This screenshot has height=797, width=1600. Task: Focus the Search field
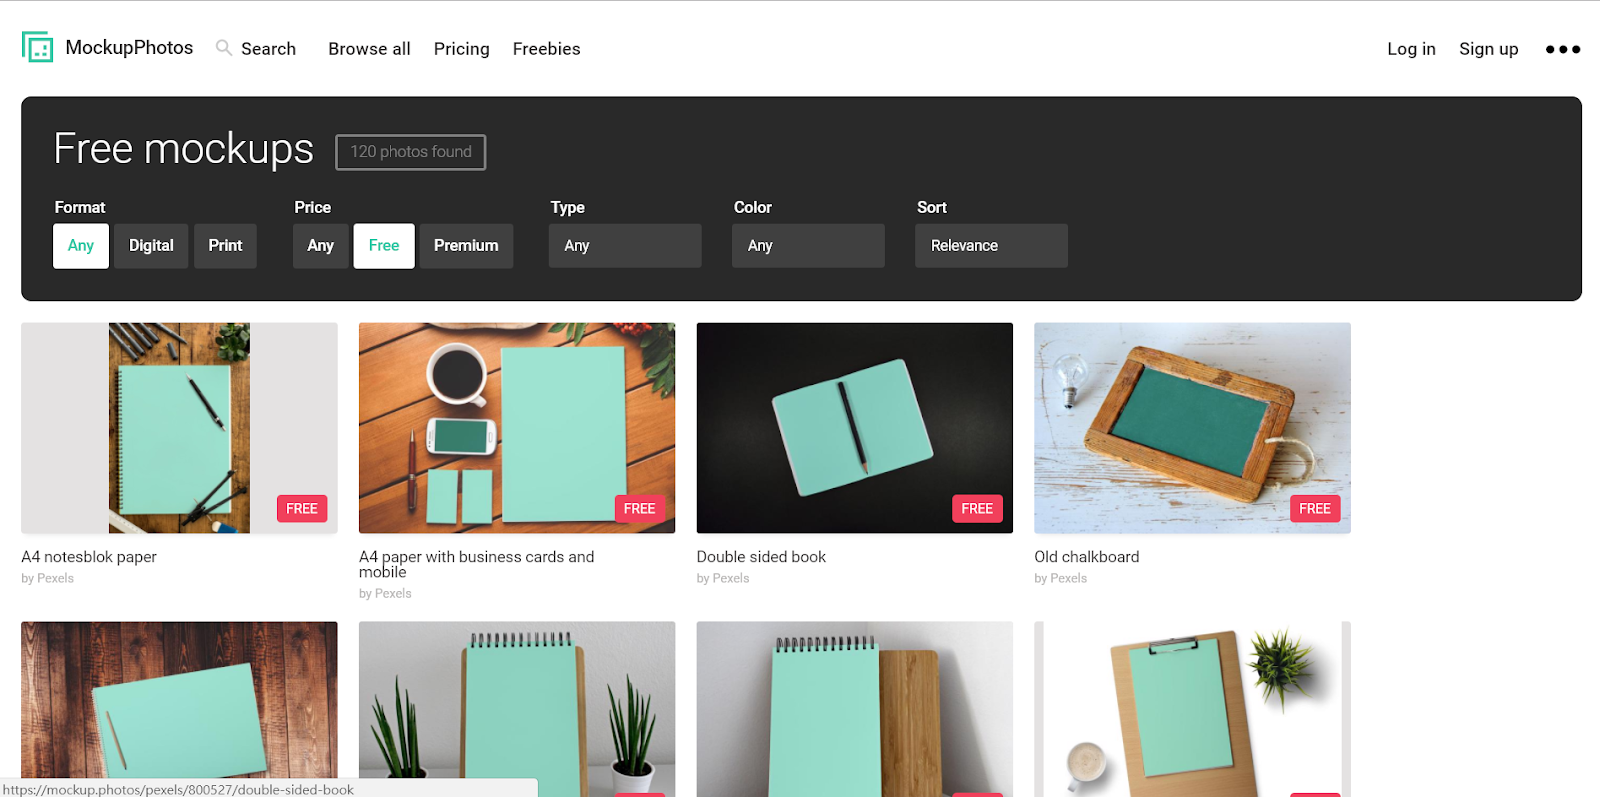(x=268, y=49)
